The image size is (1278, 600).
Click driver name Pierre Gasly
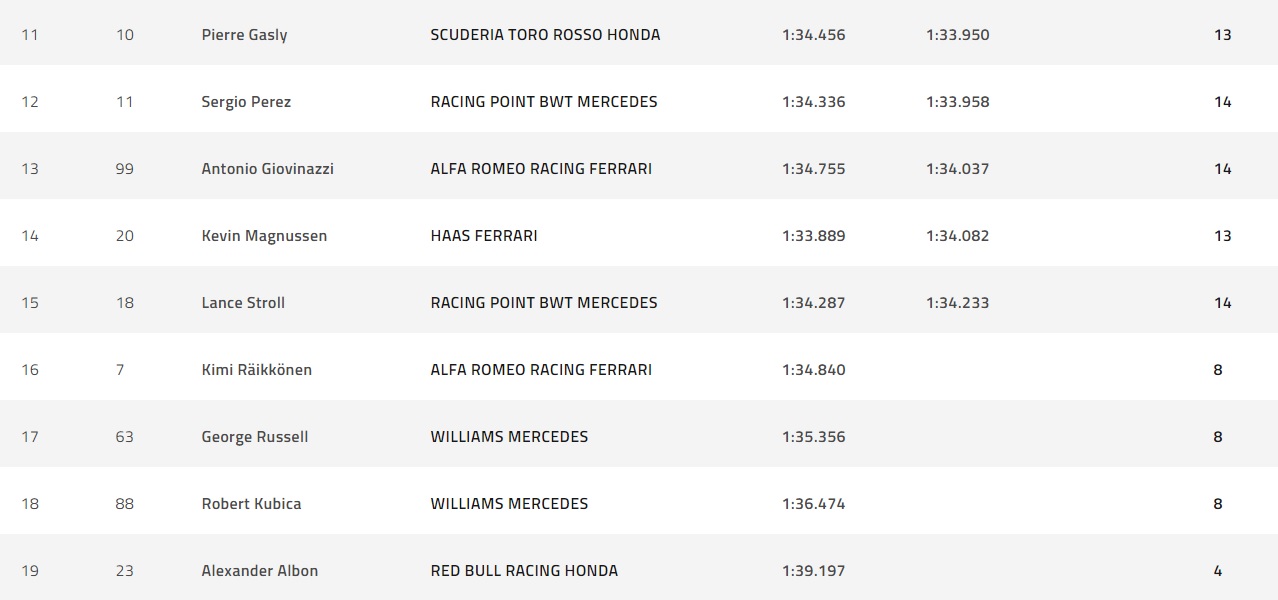point(244,35)
